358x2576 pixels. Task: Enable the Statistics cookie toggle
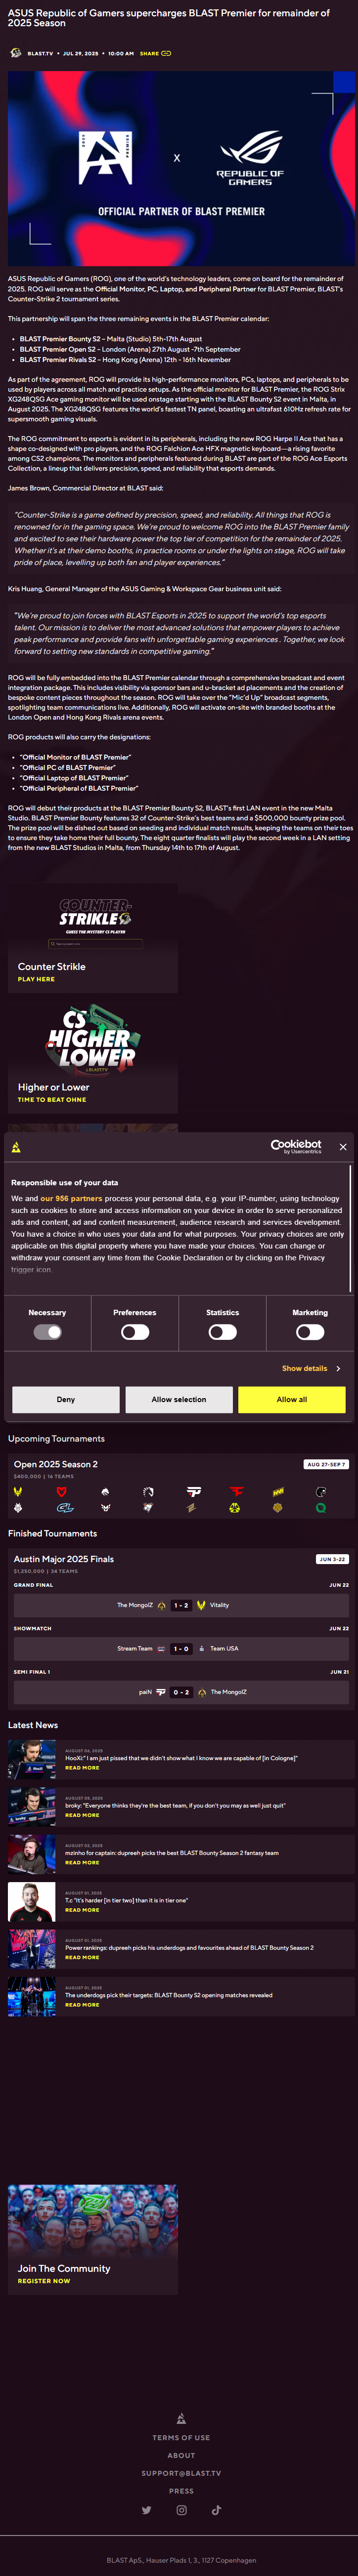[222, 1331]
